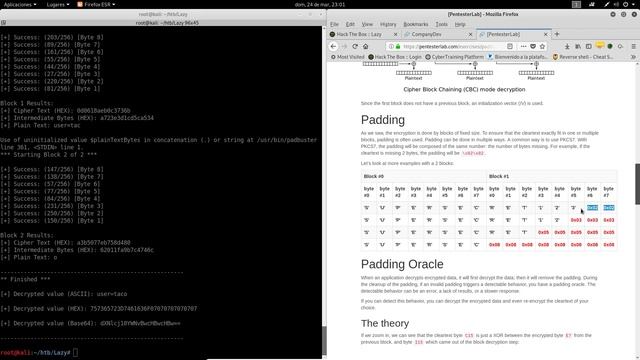This screenshot has height=360, width=640.
Task: Show more bookmarks toolbar items
Action: (x=633, y=57)
